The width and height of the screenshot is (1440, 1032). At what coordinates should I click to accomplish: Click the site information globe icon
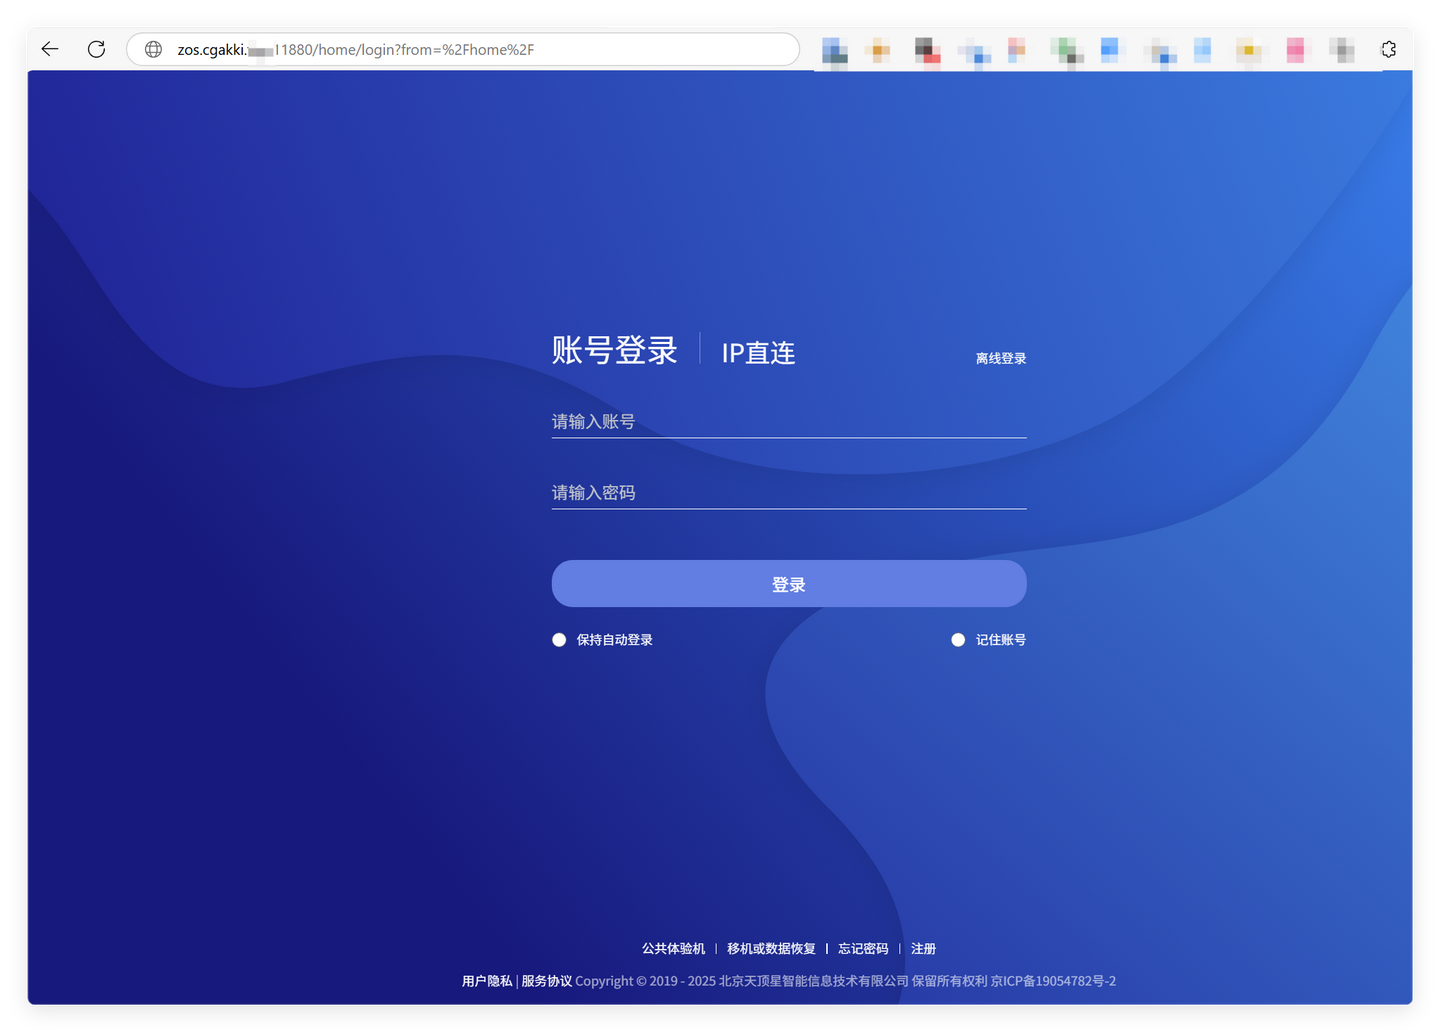click(x=153, y=48)
